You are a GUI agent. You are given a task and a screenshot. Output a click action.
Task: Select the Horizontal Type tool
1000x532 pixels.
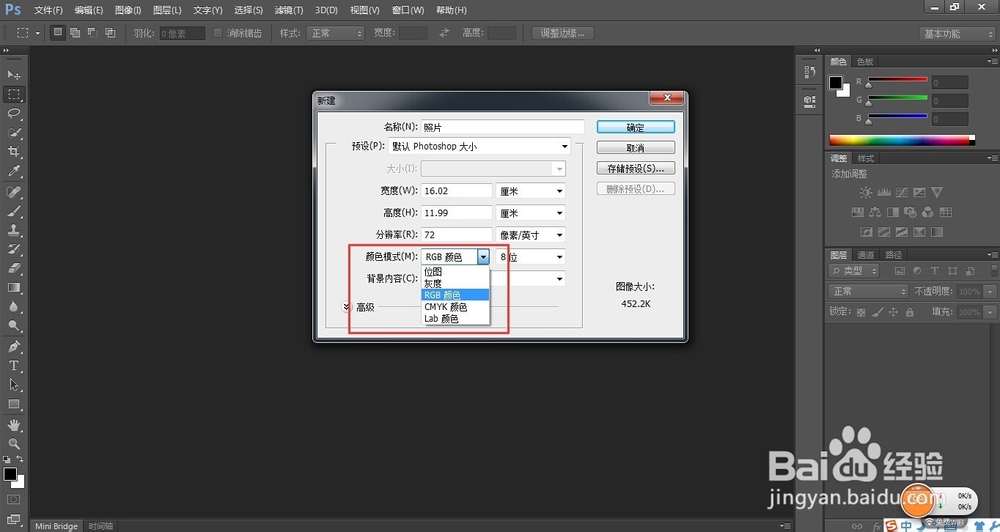13,366
